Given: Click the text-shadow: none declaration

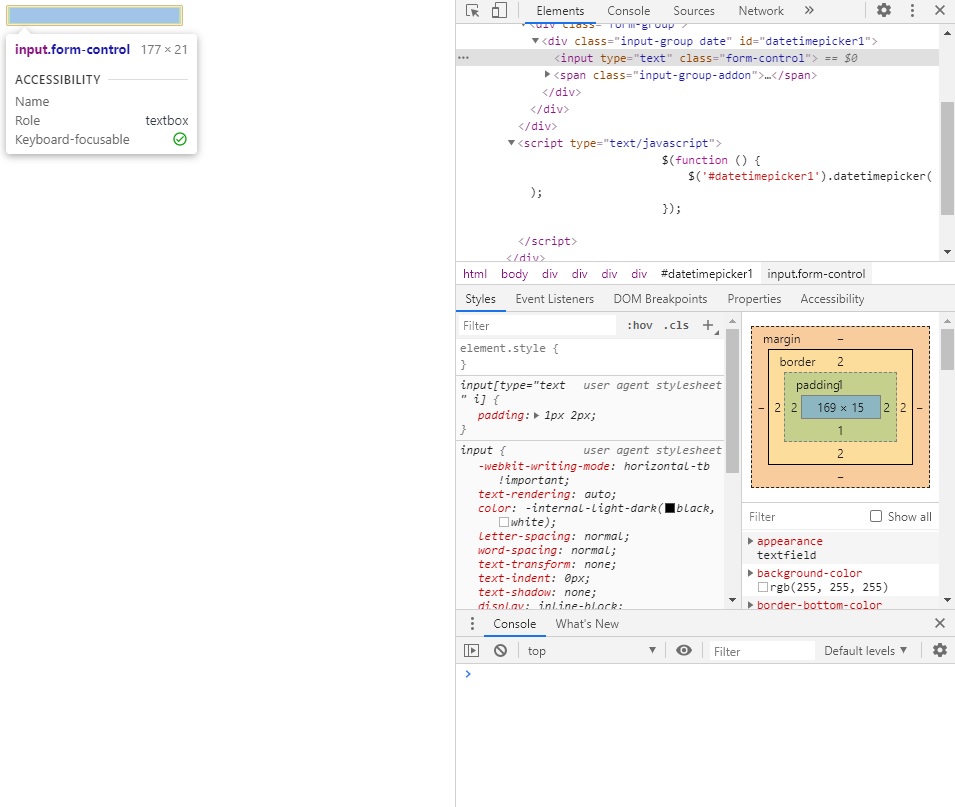Looking at the screenshot, I should tap(537, 592).
